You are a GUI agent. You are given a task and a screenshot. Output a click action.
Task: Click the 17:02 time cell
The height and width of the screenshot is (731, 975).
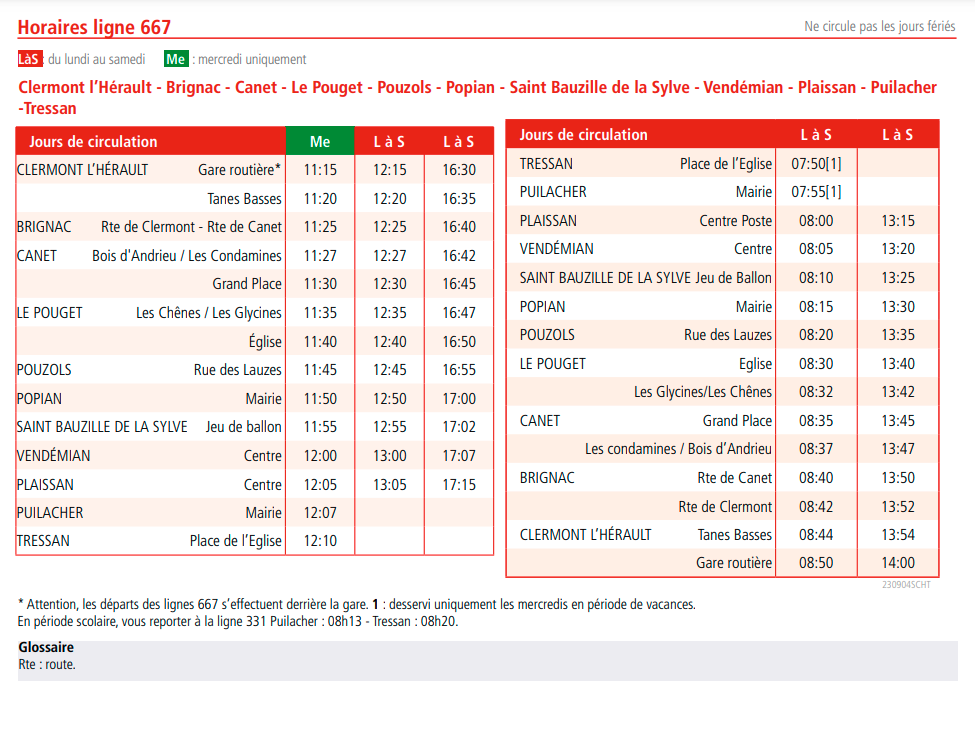[459, 426]
